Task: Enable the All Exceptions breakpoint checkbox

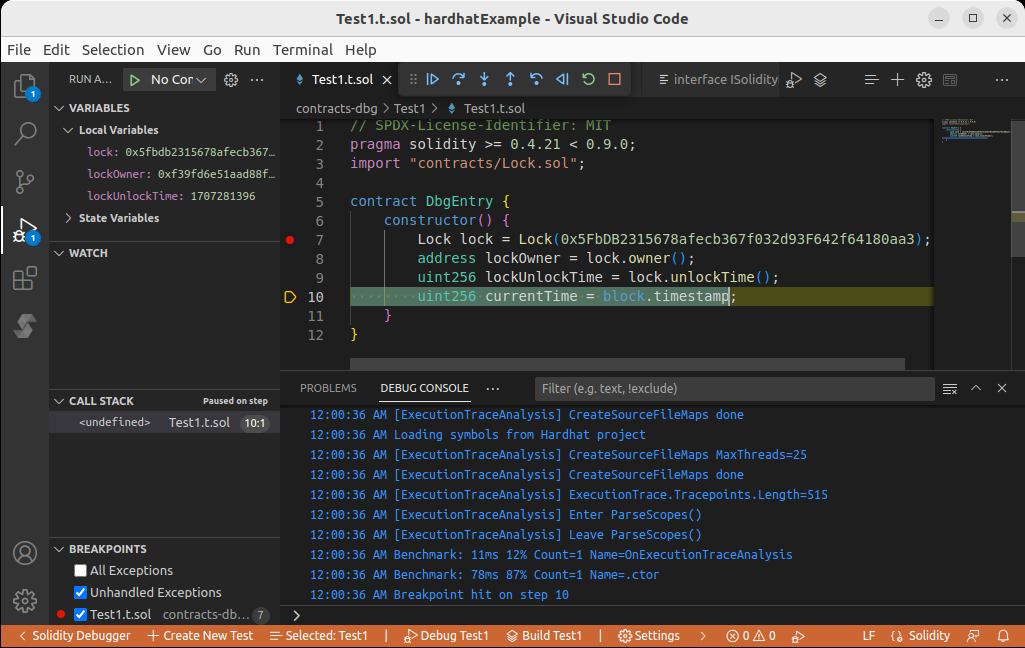Action: [81, 571]
